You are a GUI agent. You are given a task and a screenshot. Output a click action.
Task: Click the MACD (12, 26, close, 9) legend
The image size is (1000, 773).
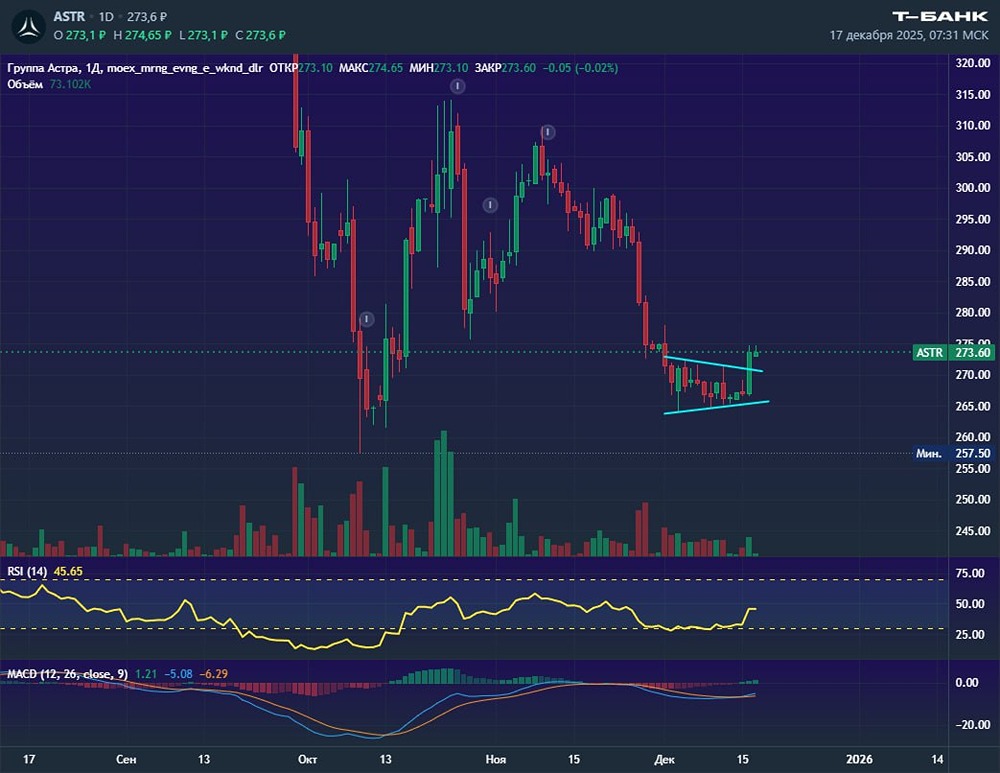click(68, 674)
